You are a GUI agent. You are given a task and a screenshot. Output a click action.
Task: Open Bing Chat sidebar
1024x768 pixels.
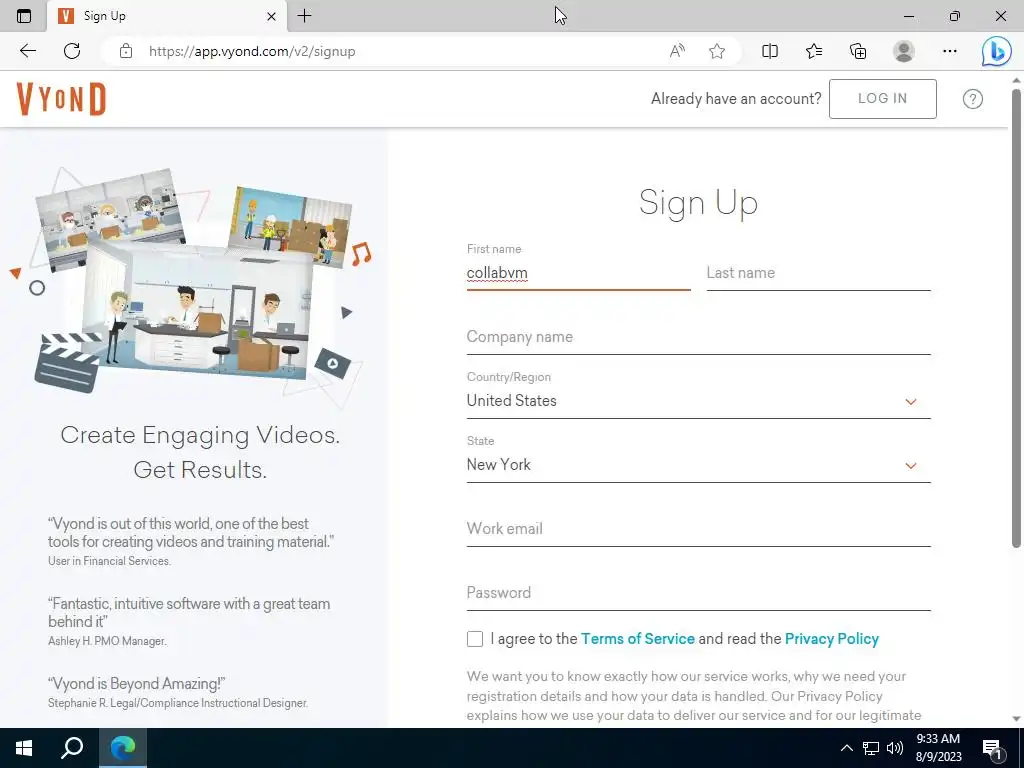pos(997,51)
